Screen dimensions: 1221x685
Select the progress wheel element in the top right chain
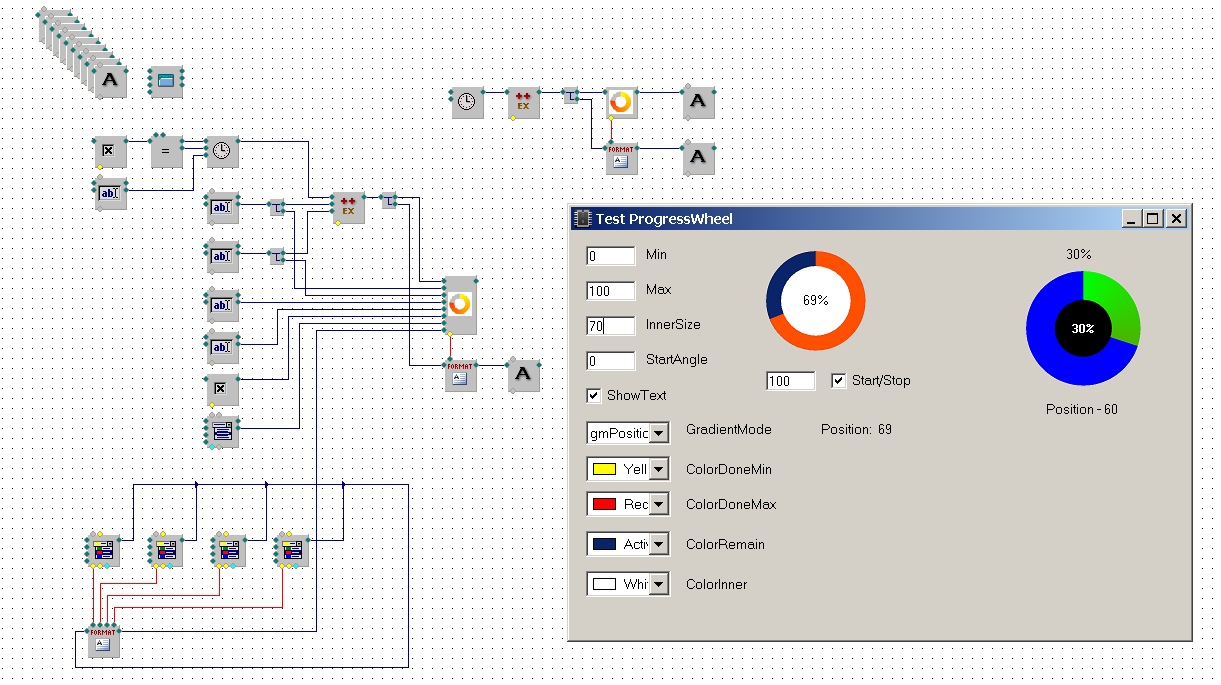point(621,102)
